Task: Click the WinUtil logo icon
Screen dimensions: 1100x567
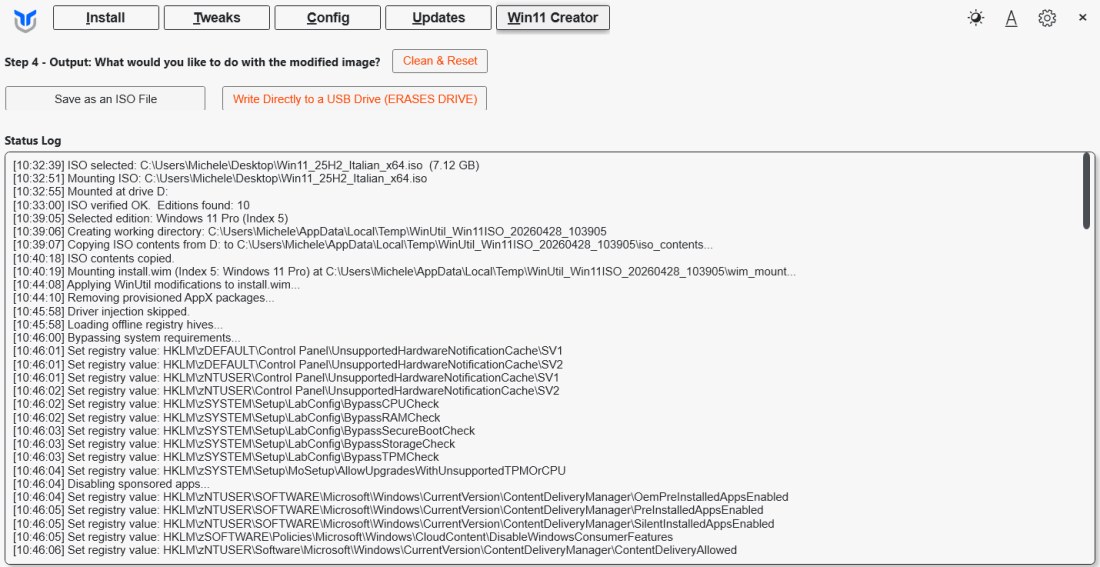Action: coord(27,19)
